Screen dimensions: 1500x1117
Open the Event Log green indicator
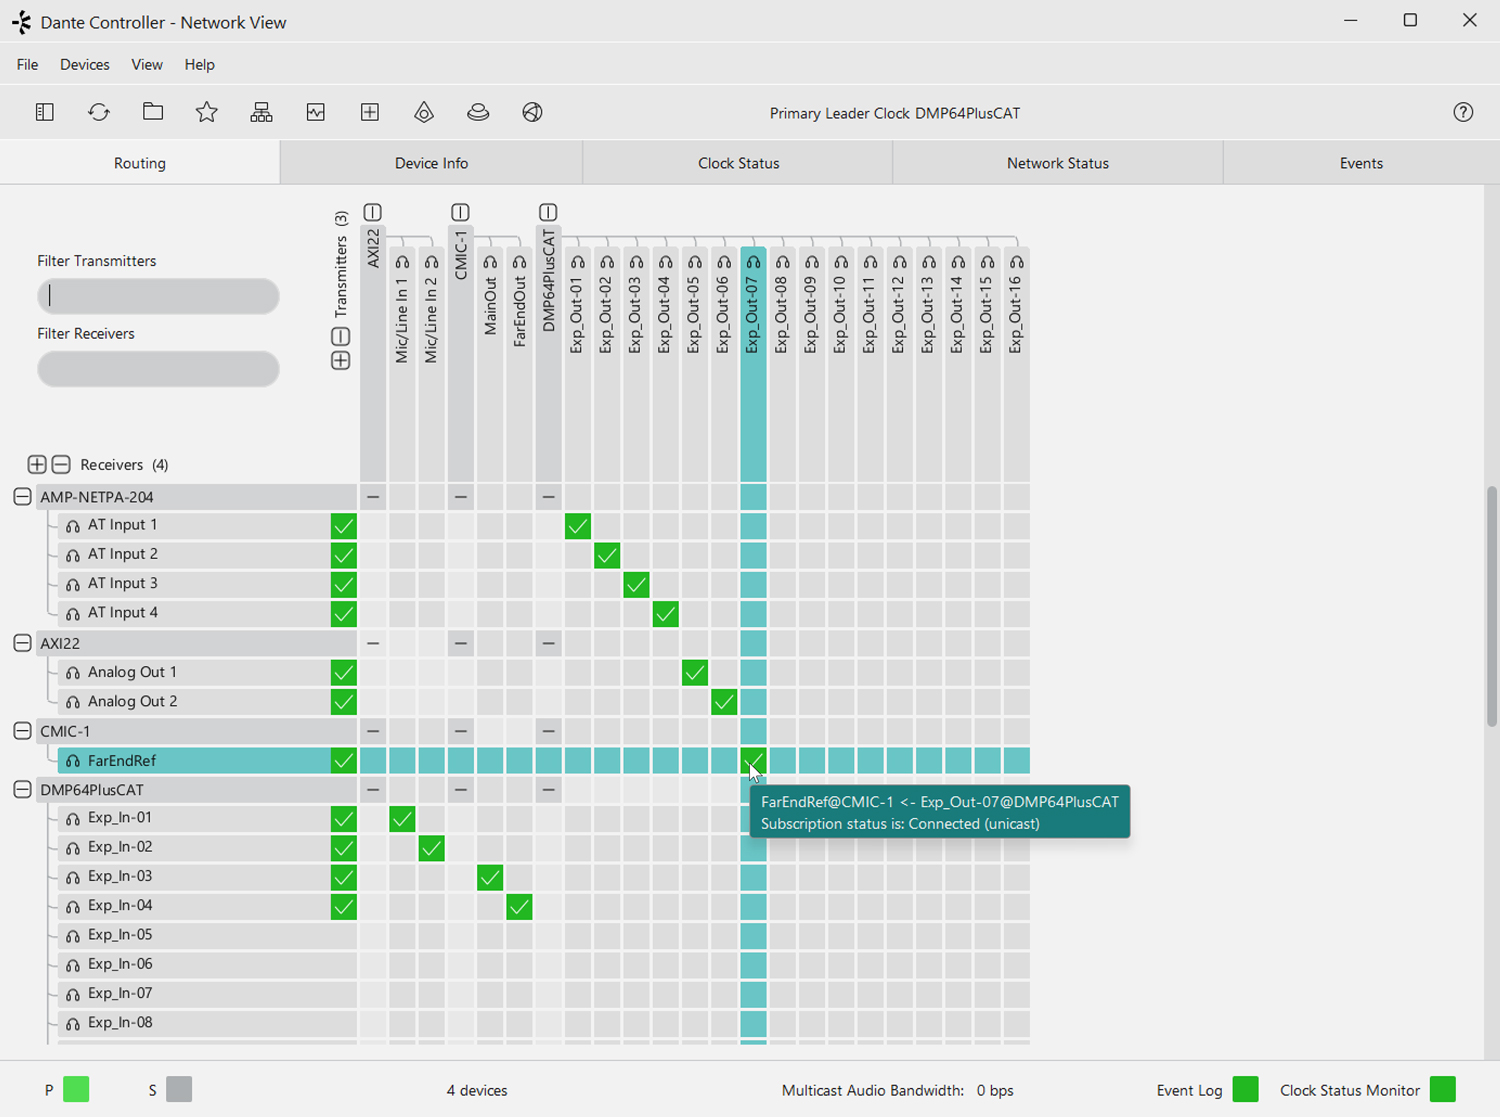tap(1246, 1089)
